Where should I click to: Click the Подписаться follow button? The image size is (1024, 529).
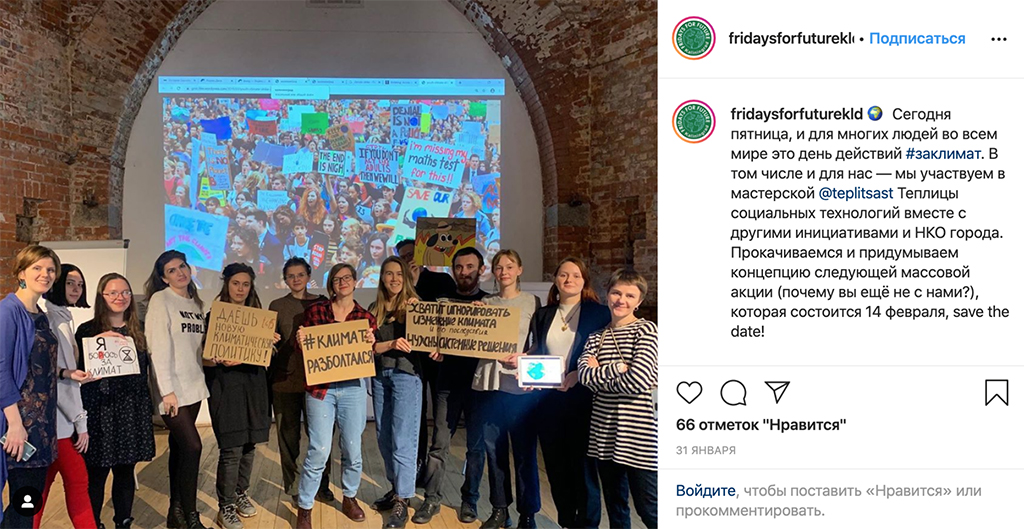coord(917,39)
